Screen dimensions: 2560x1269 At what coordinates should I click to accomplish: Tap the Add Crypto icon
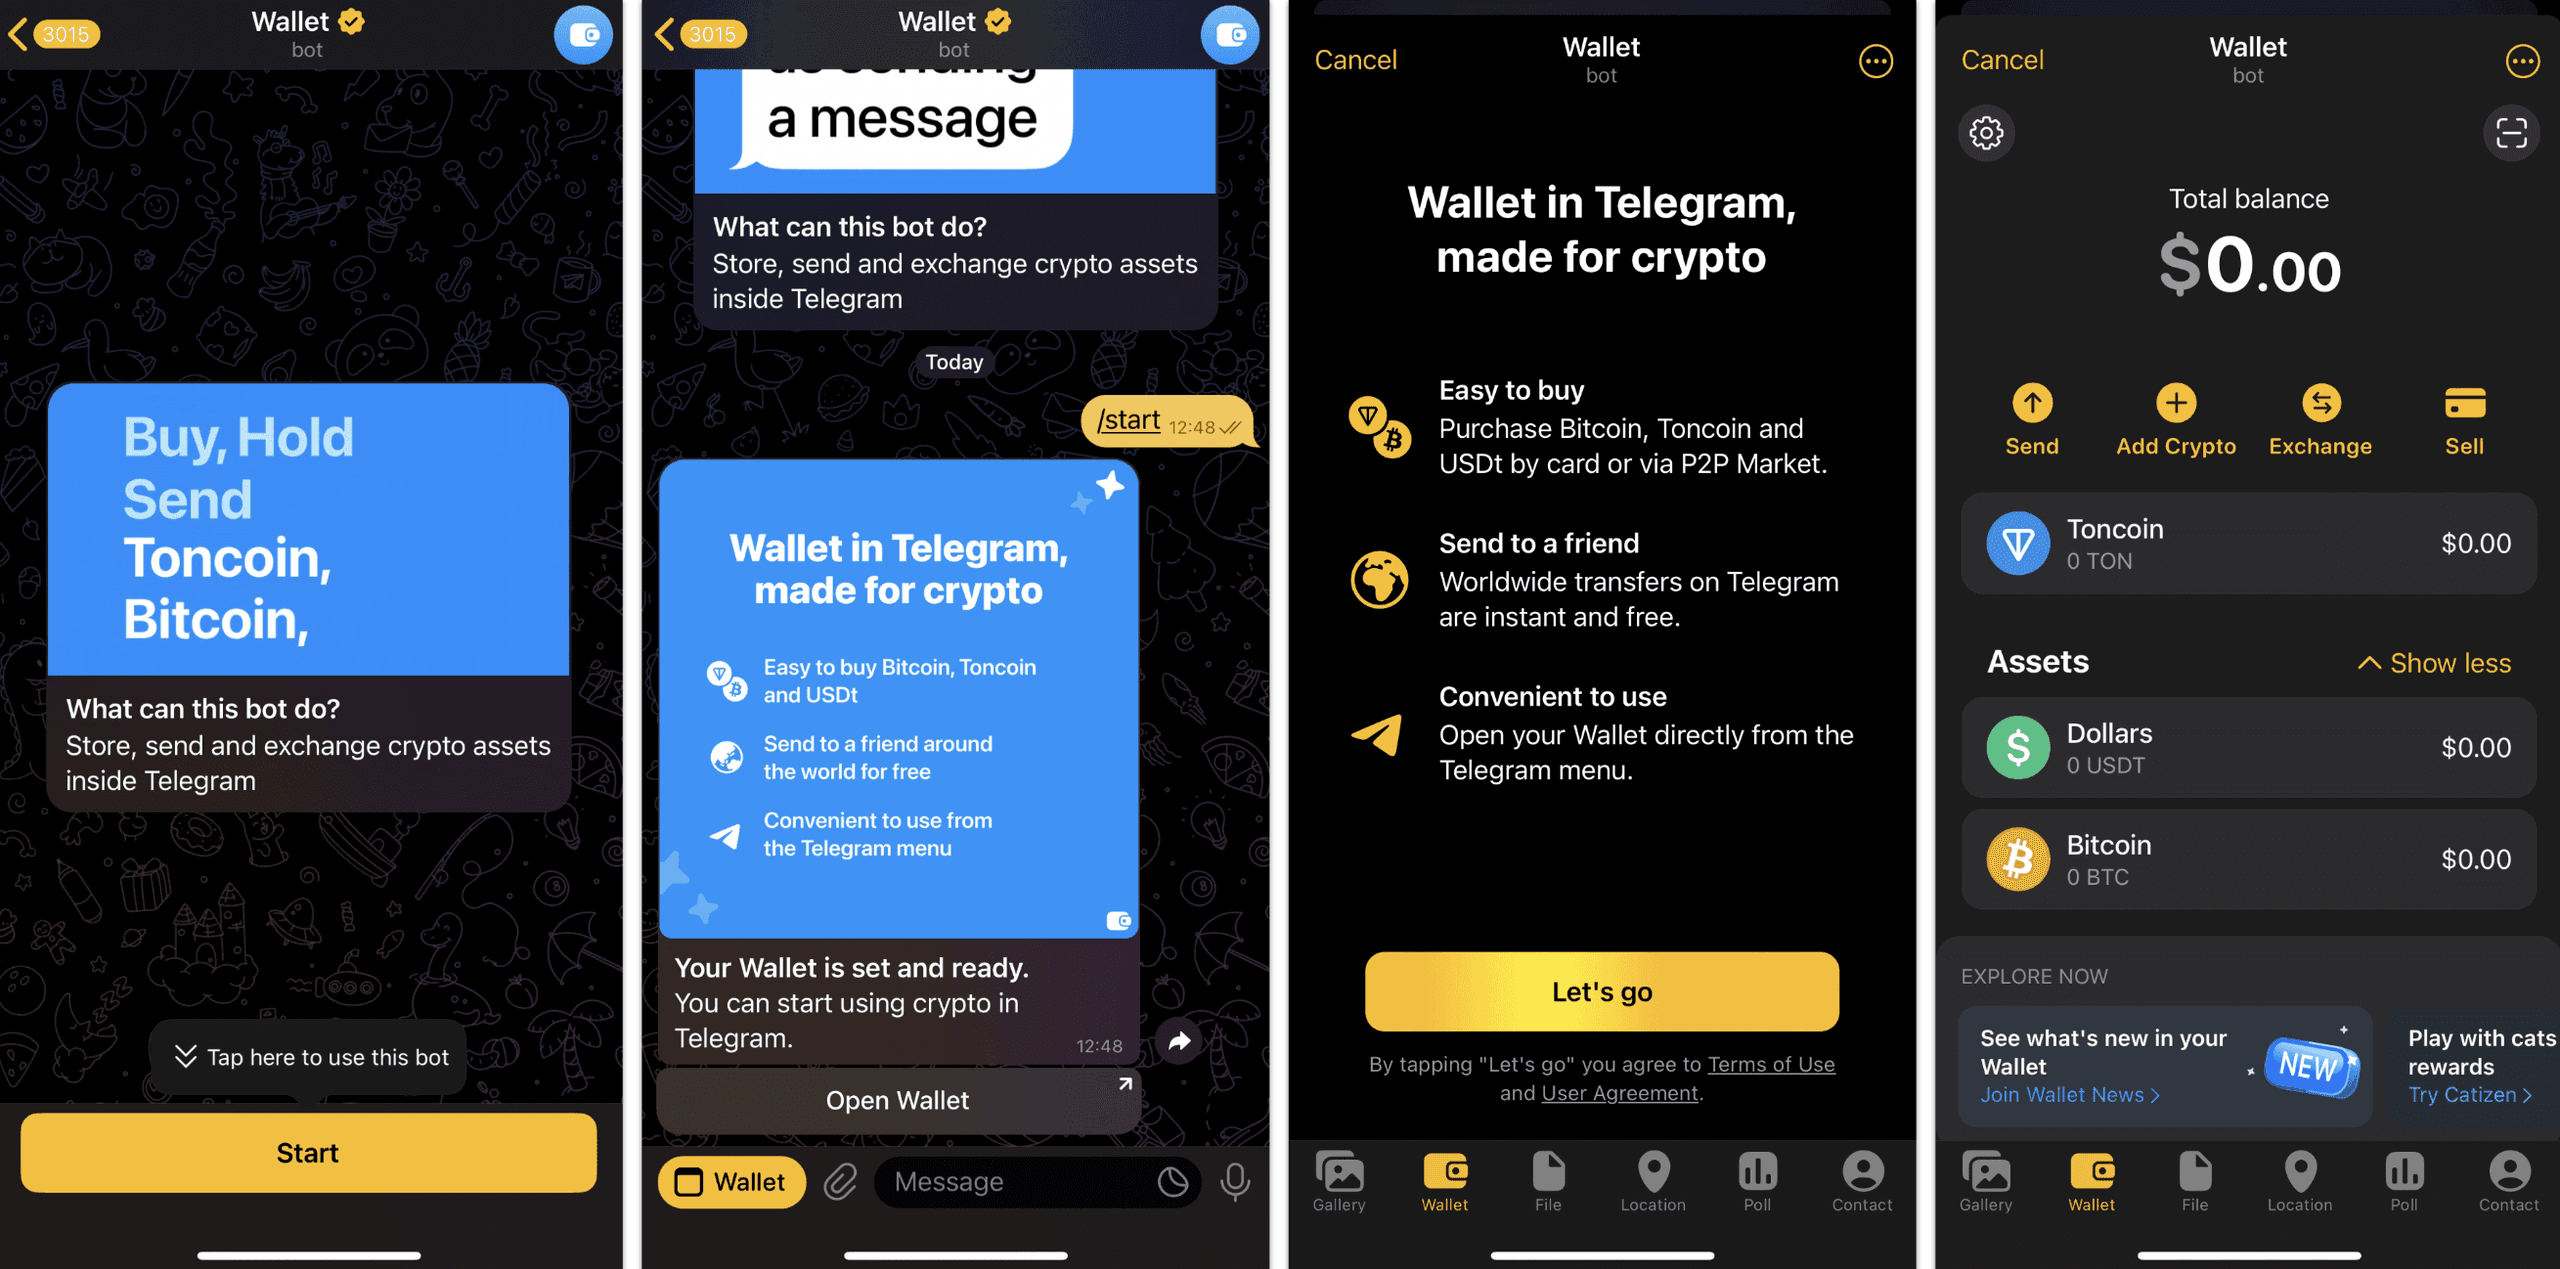(2171, 407)
